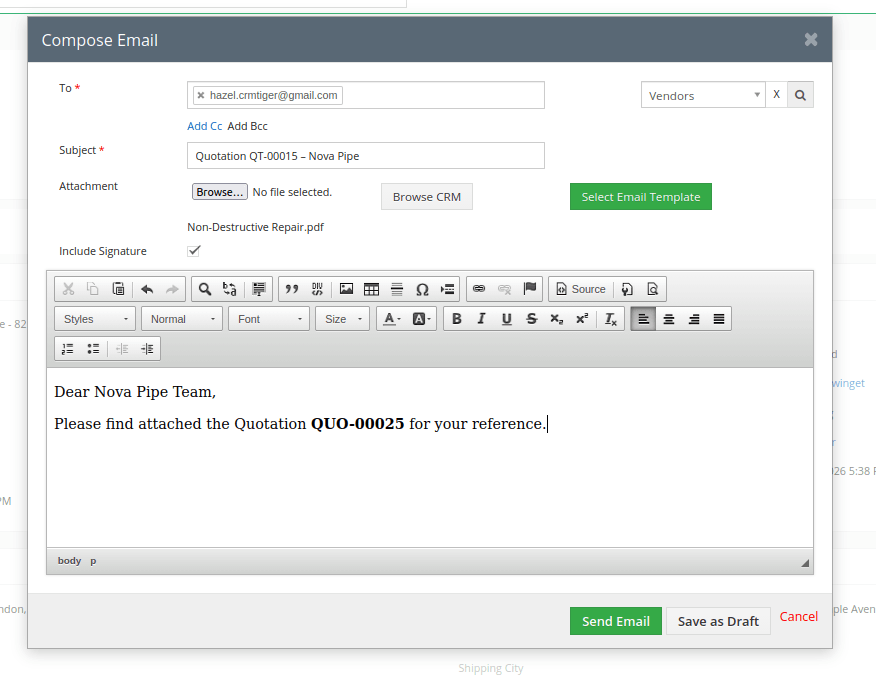876x681 pixels.
Task: Toggle superscript formatting
Action: pos(582,319)
